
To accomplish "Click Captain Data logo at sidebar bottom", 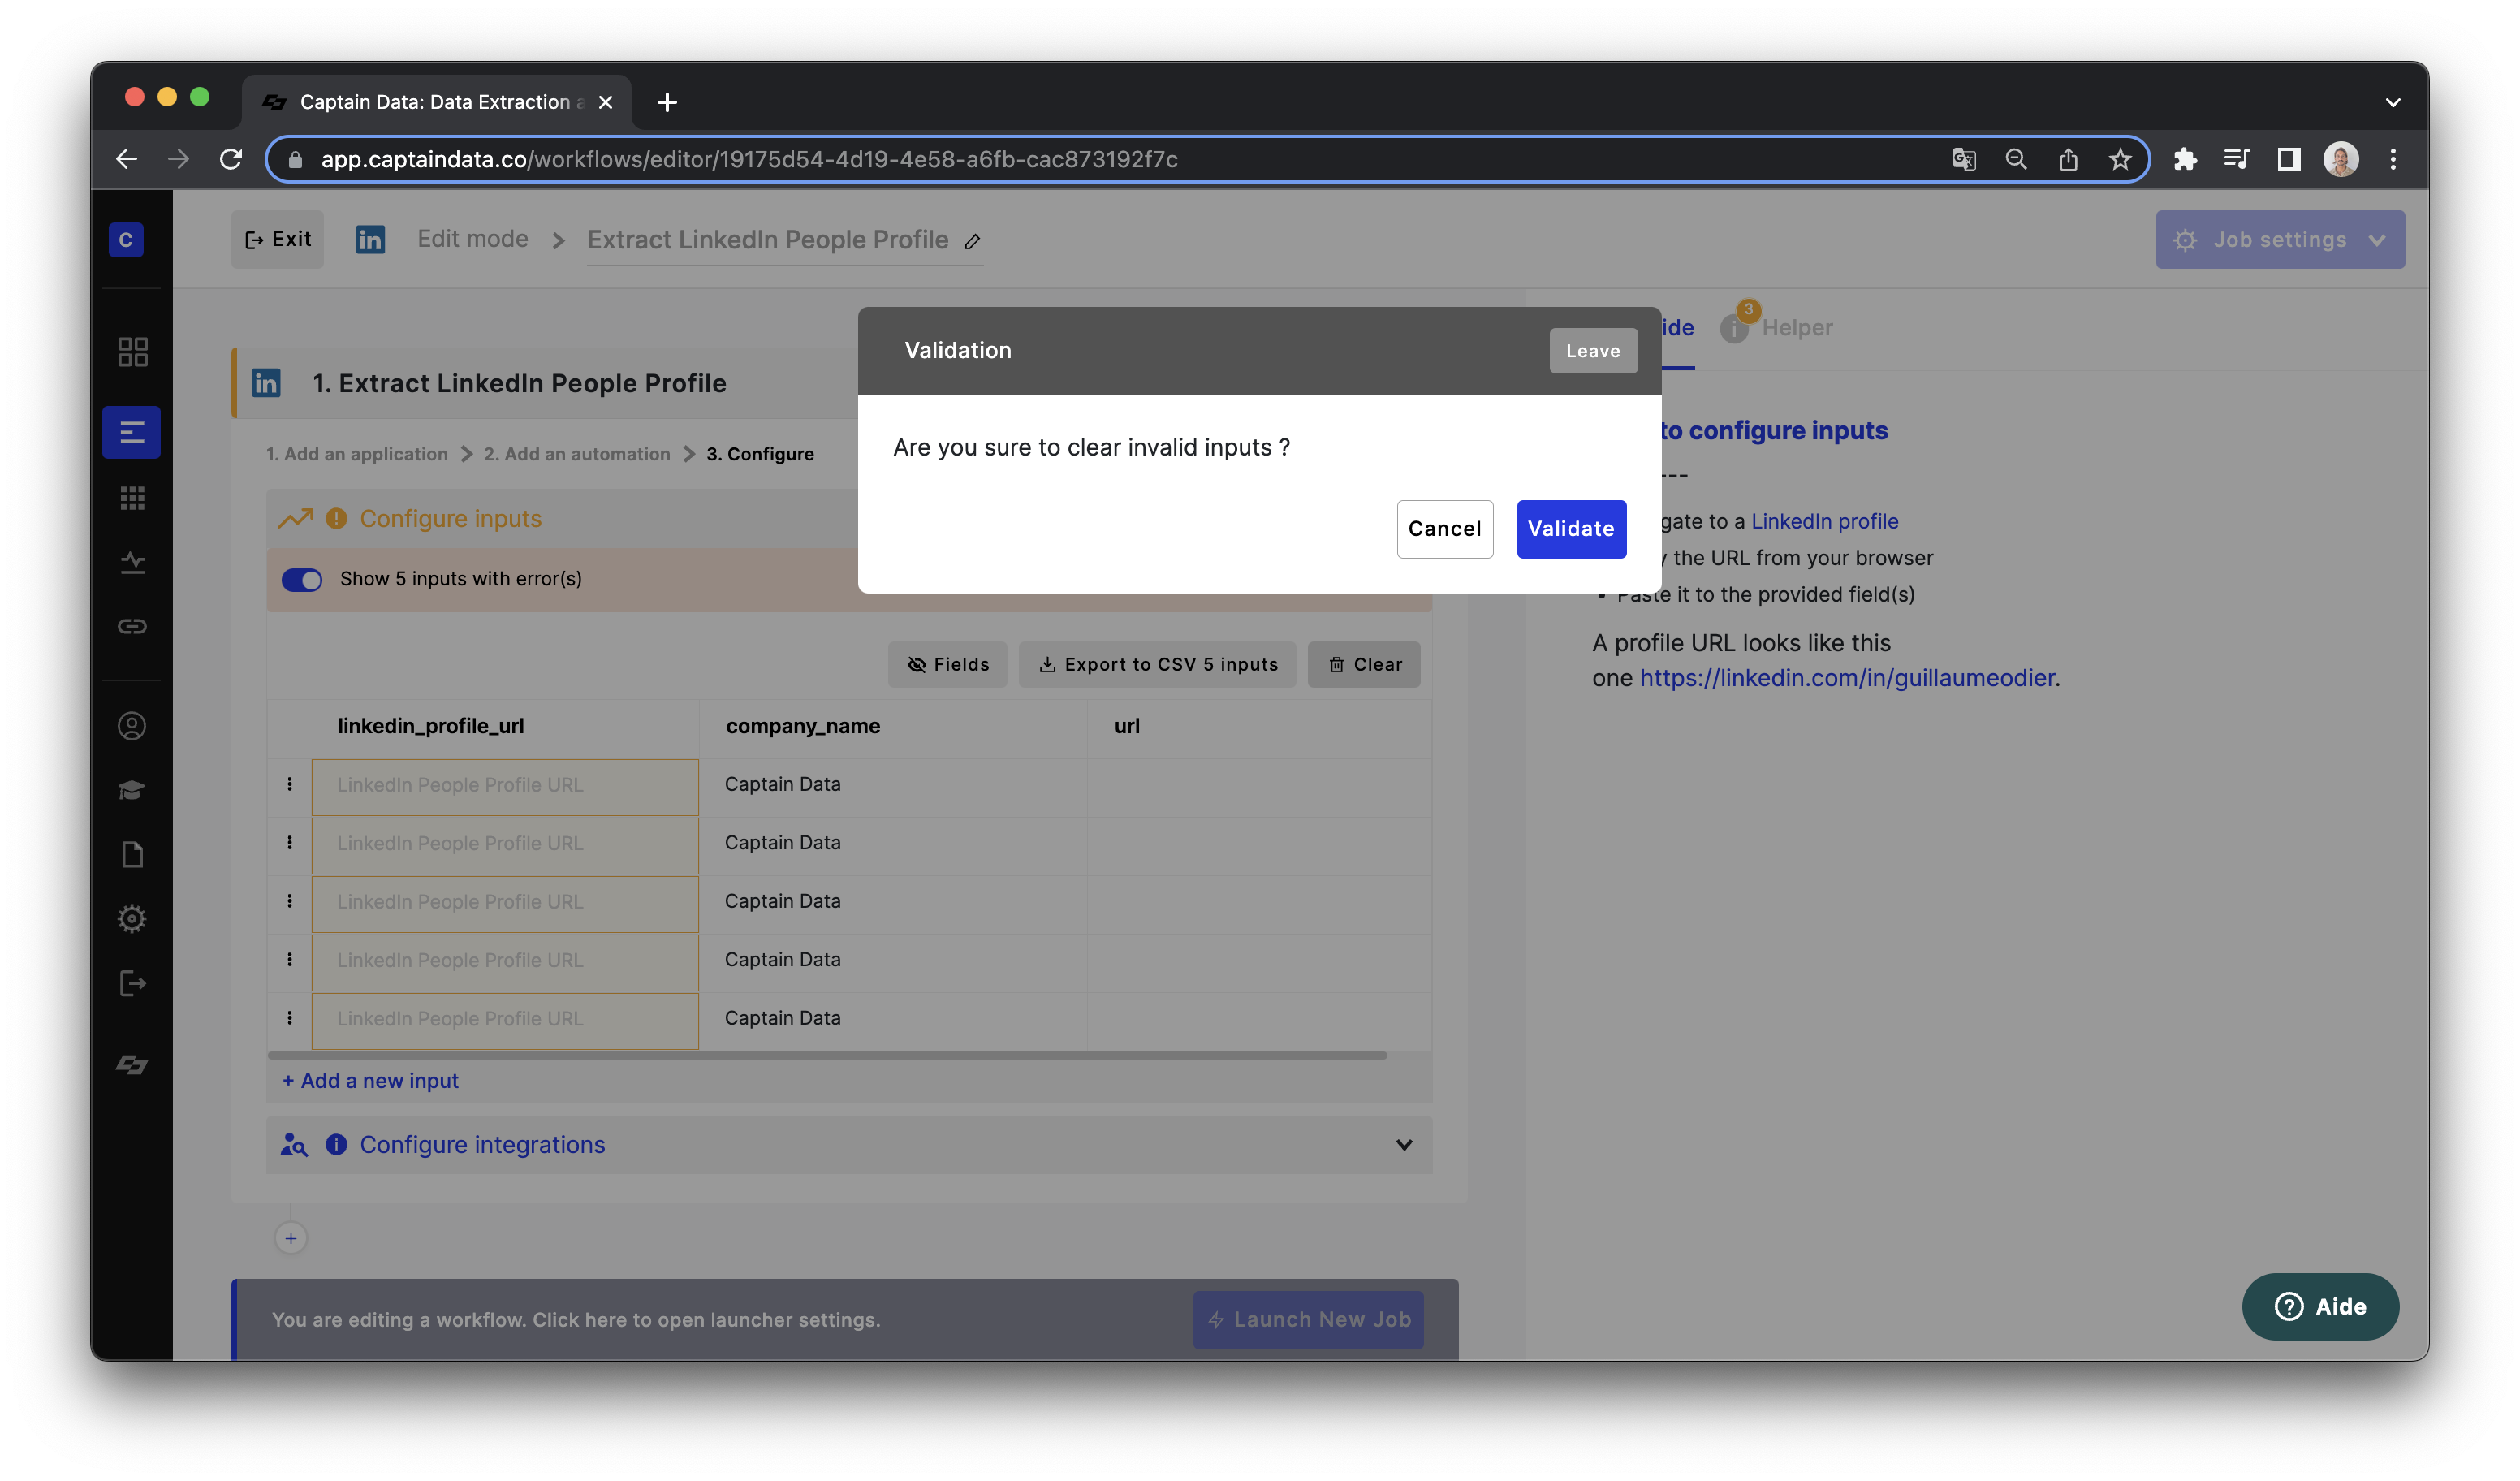I will pyautogui.click(x=132, y=1065).
